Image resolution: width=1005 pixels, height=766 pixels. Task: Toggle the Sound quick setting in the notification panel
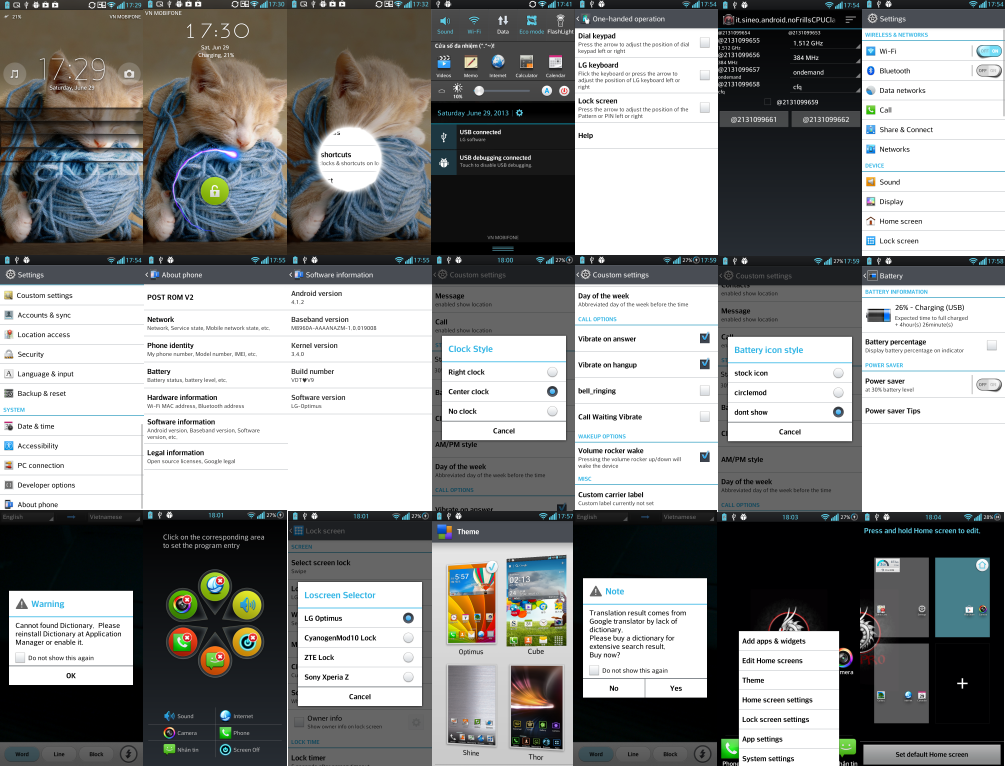tap(445, 24)
